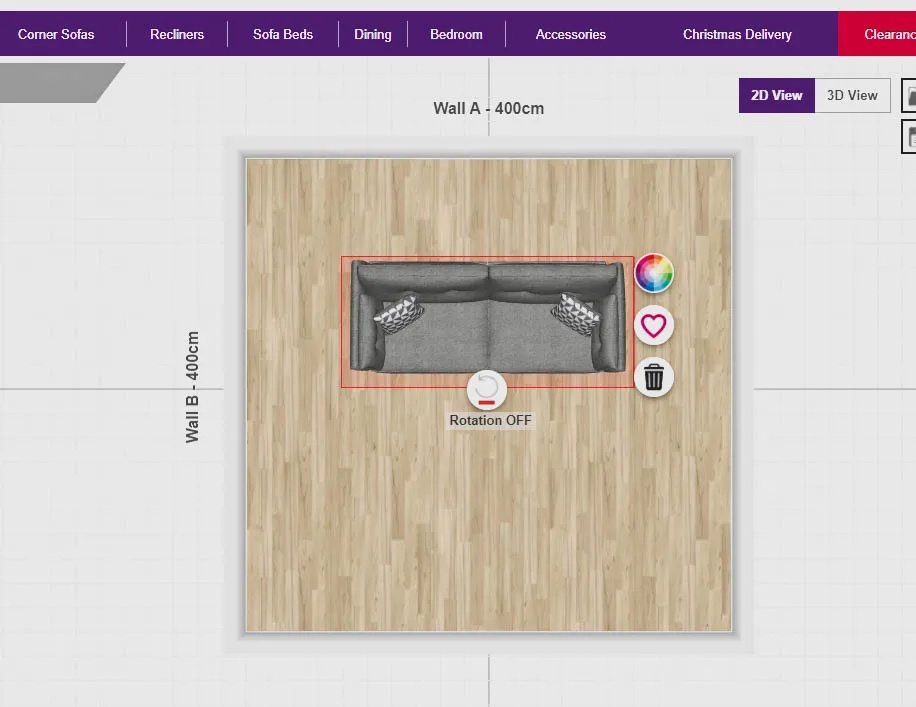Click the left patterned cushion on sofa
The width and height of the screenshot is (916, 707).
tap(398, 314)
